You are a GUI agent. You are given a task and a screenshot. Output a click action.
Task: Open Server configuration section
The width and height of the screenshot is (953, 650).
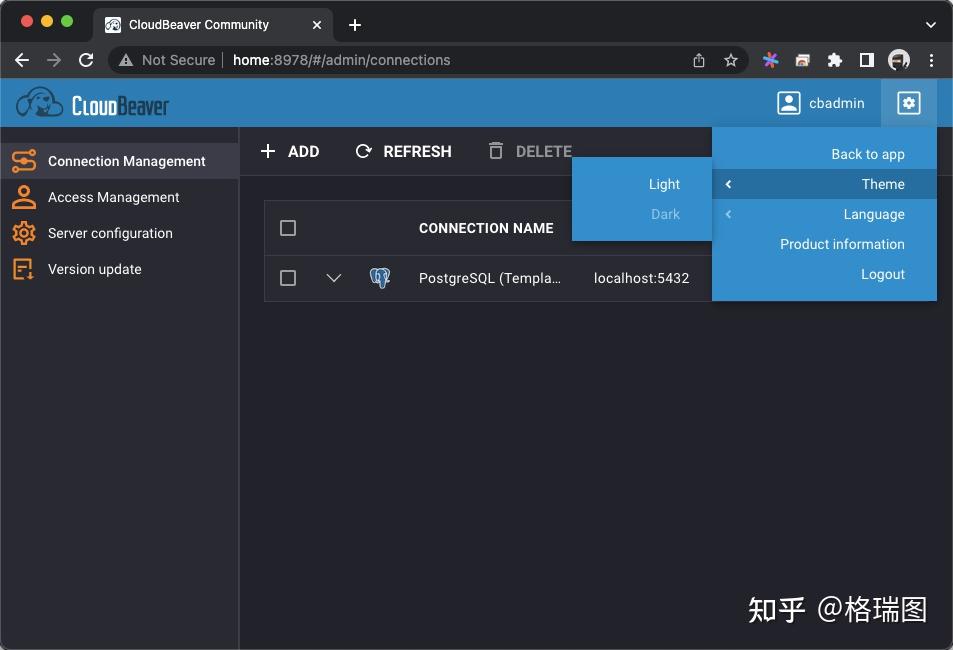tap(119, 233)
